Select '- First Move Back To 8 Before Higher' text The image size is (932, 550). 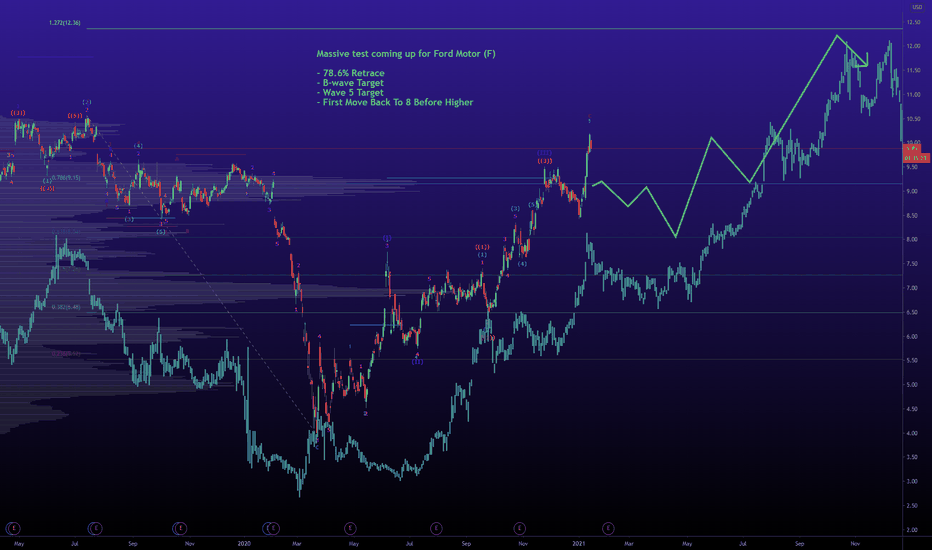(395, 102)
